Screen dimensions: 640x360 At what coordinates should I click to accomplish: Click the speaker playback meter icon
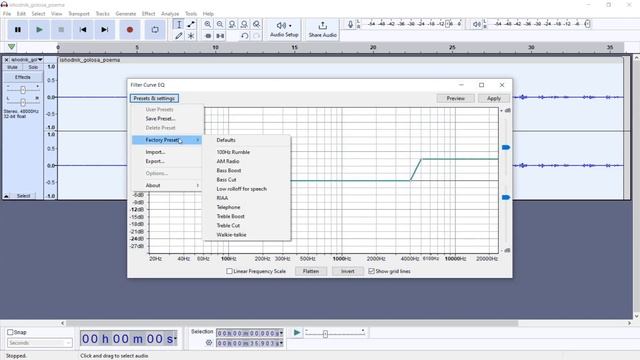(476, 24)
